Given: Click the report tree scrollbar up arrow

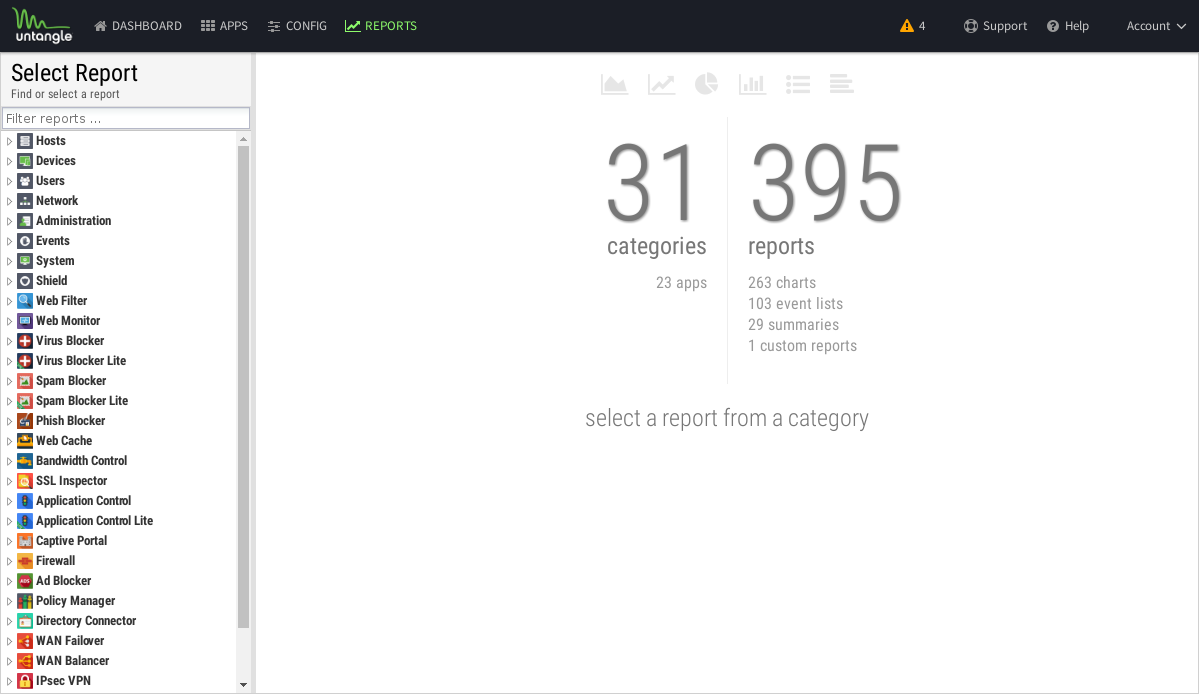Looking at the screenshot, I should [x=243, y=139].
